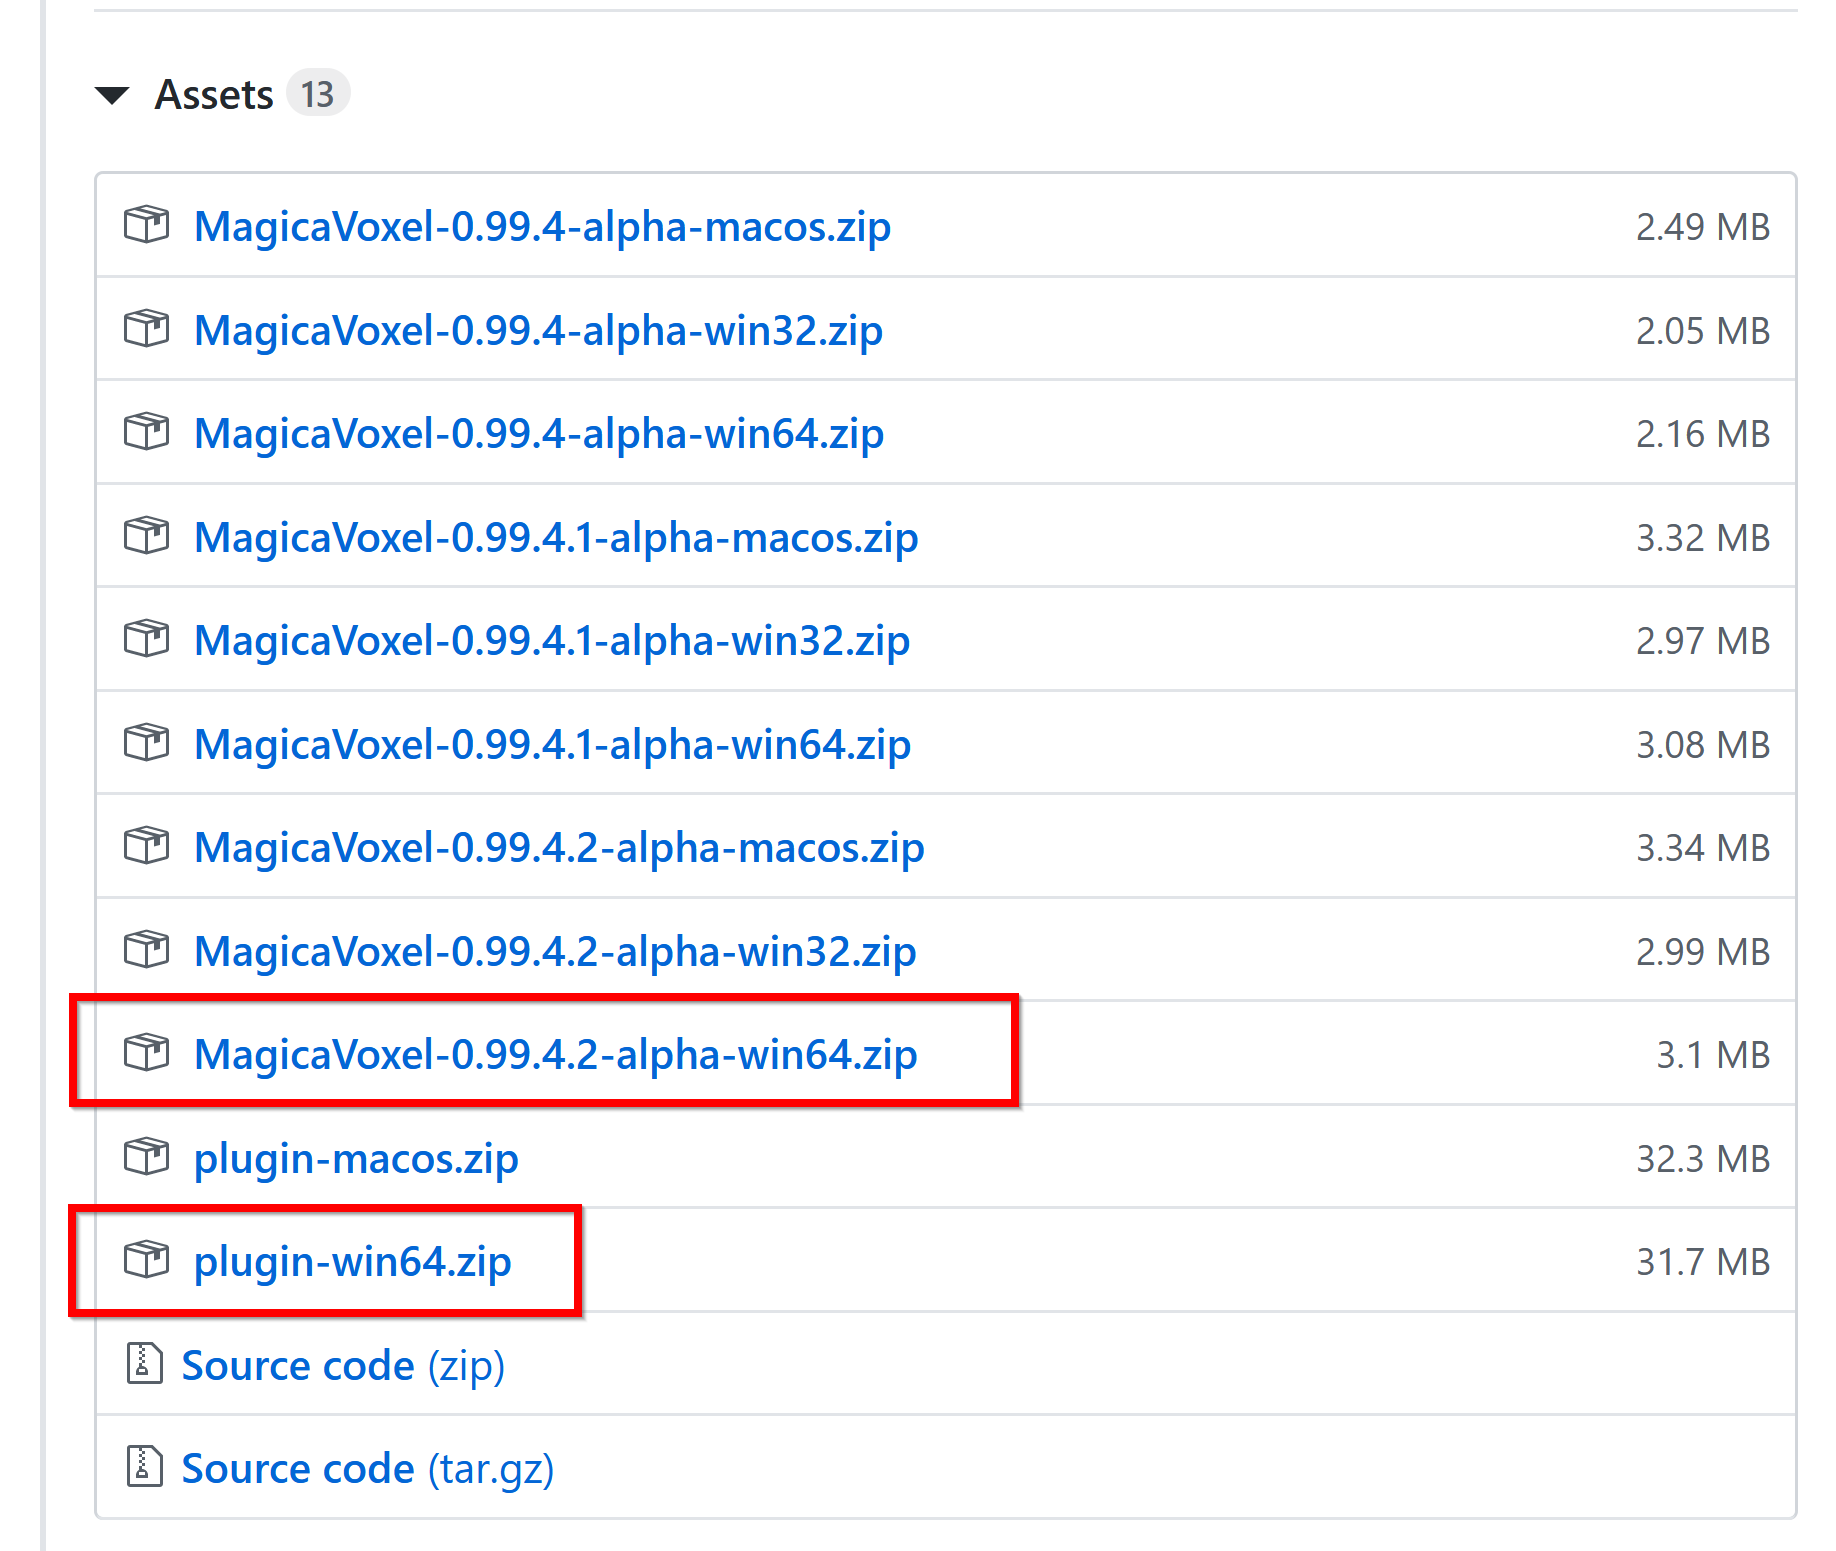The height and width of the screenshot is (1551, 1836).
Task: Collapse the Assets section triangle
Action: click(112, 96)
